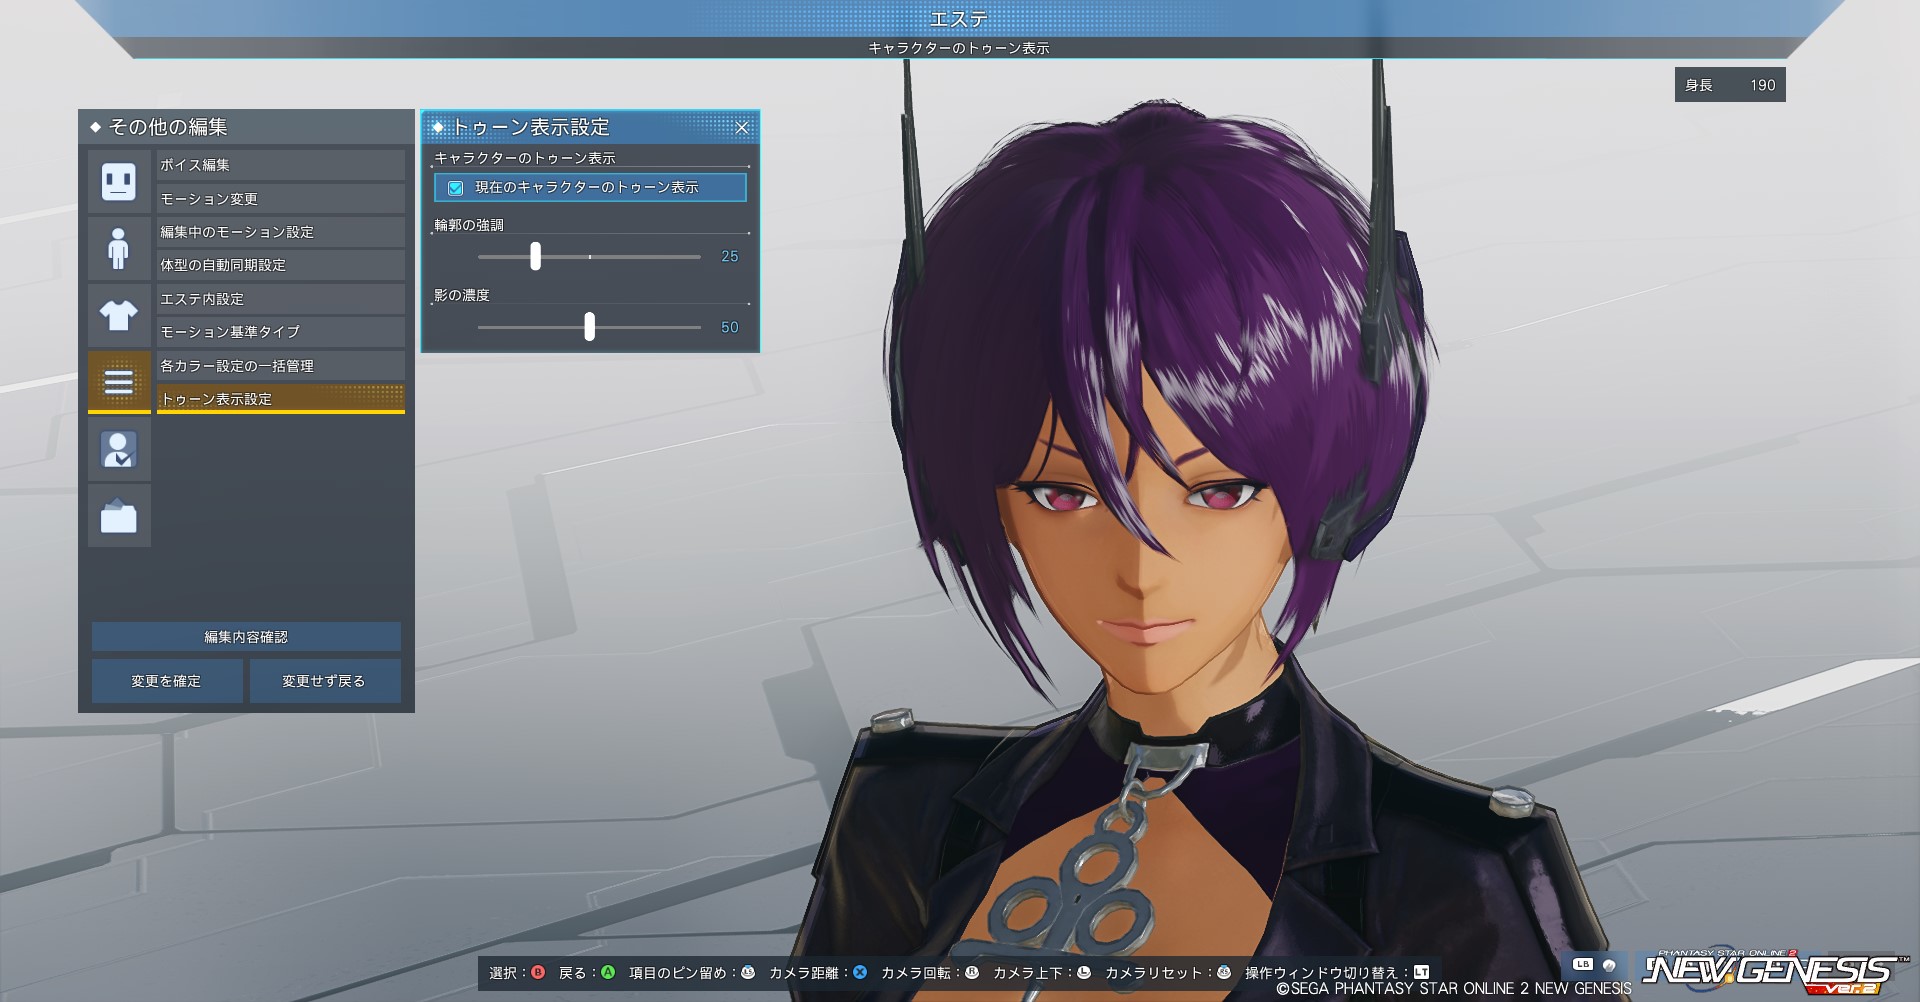This screenshot has width=1920, height=1002.
Task: Close the トゥーン表示設定 panel with X
Action: (x=742, y=127)
